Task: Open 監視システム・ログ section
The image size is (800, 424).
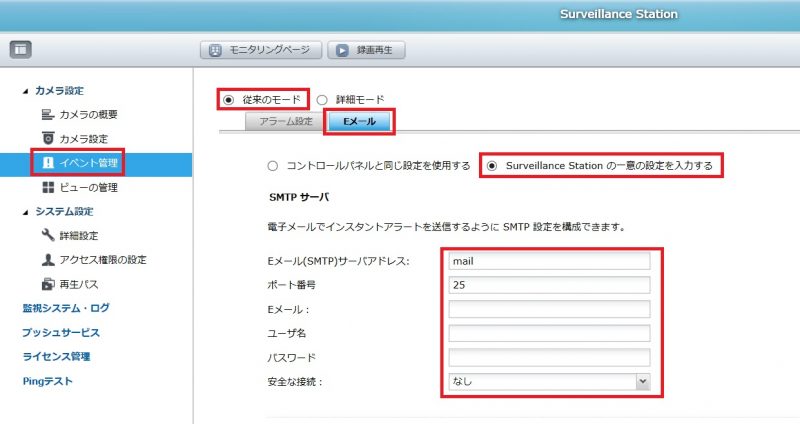Action: coord(66,308)
